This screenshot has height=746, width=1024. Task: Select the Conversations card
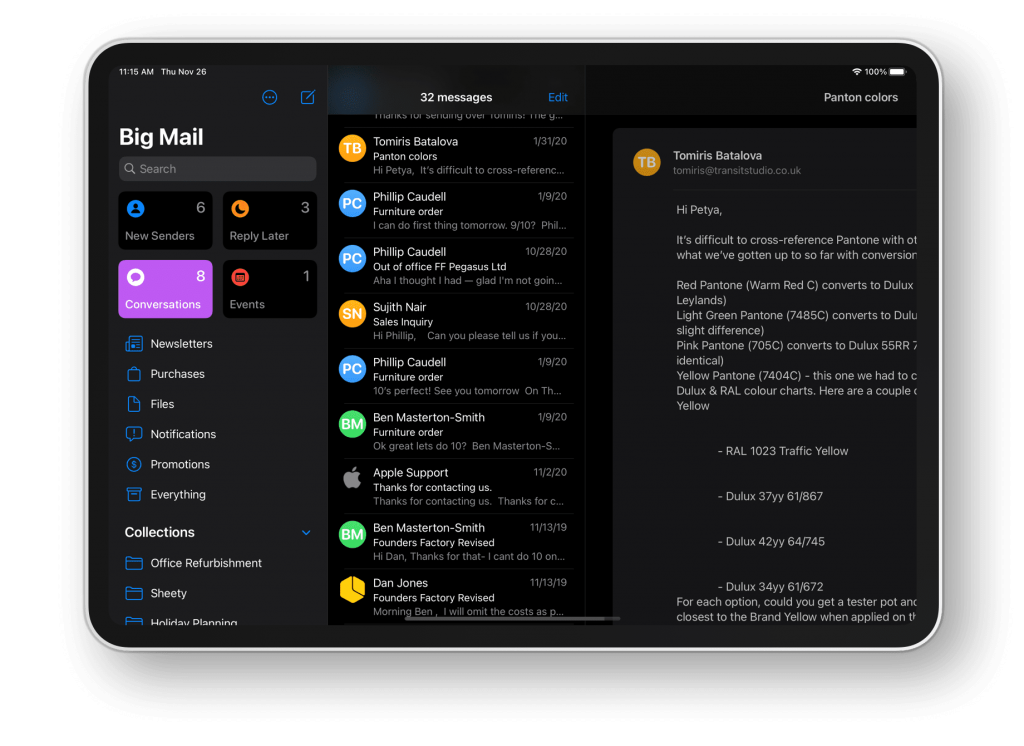tap(165, 289)
